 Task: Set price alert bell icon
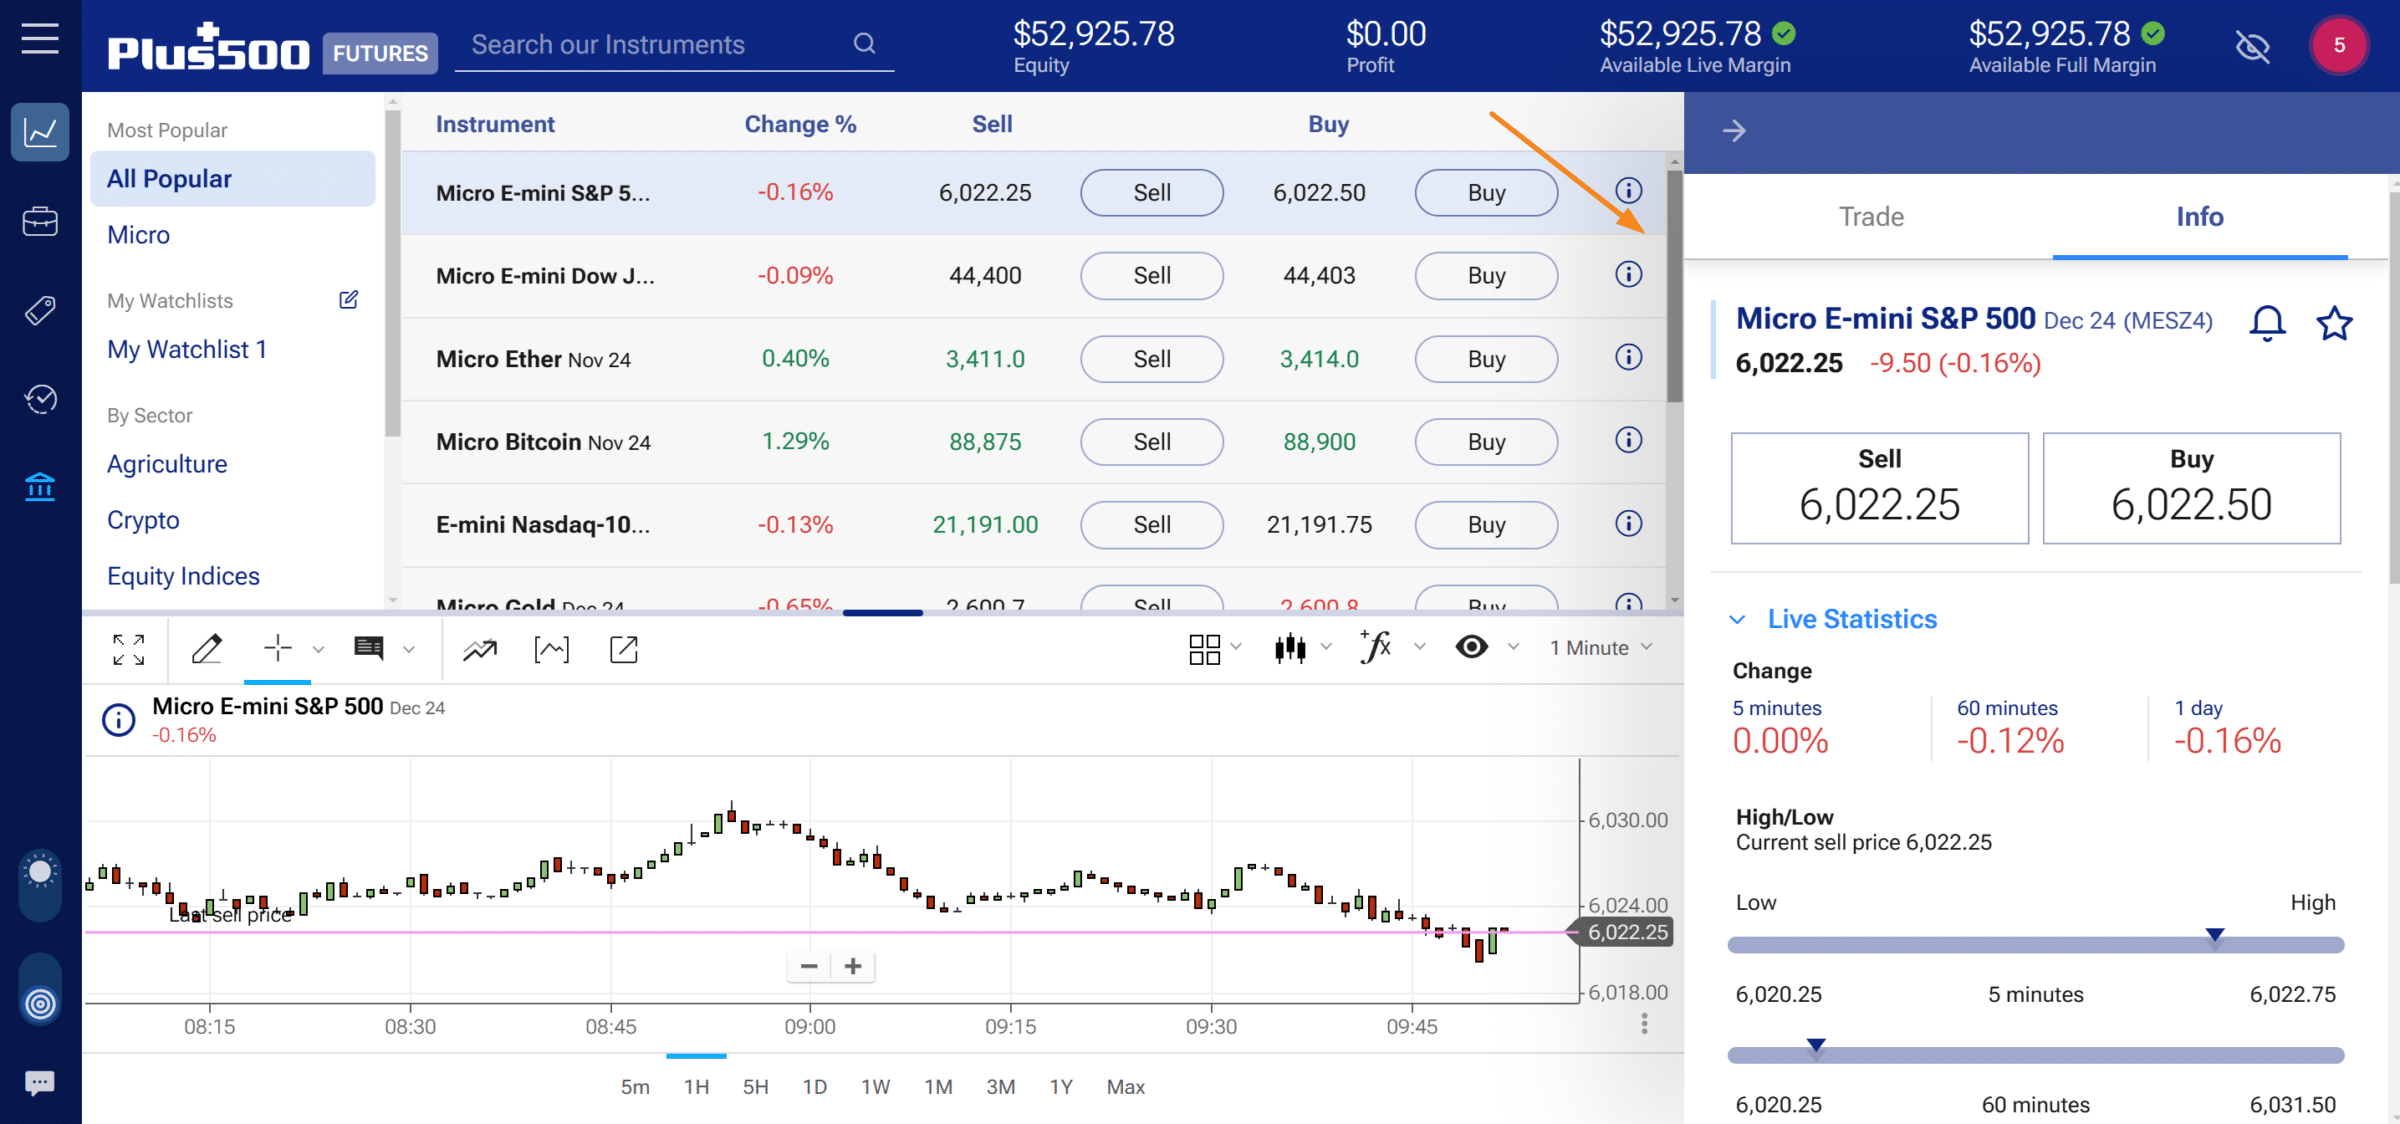(x=2268, y=323)
